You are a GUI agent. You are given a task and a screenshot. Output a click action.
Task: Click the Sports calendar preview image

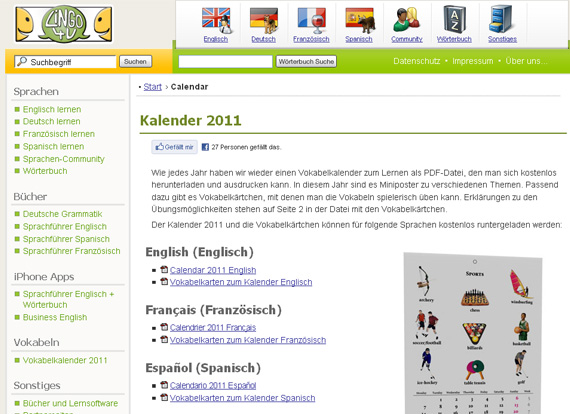pos(473,333)
